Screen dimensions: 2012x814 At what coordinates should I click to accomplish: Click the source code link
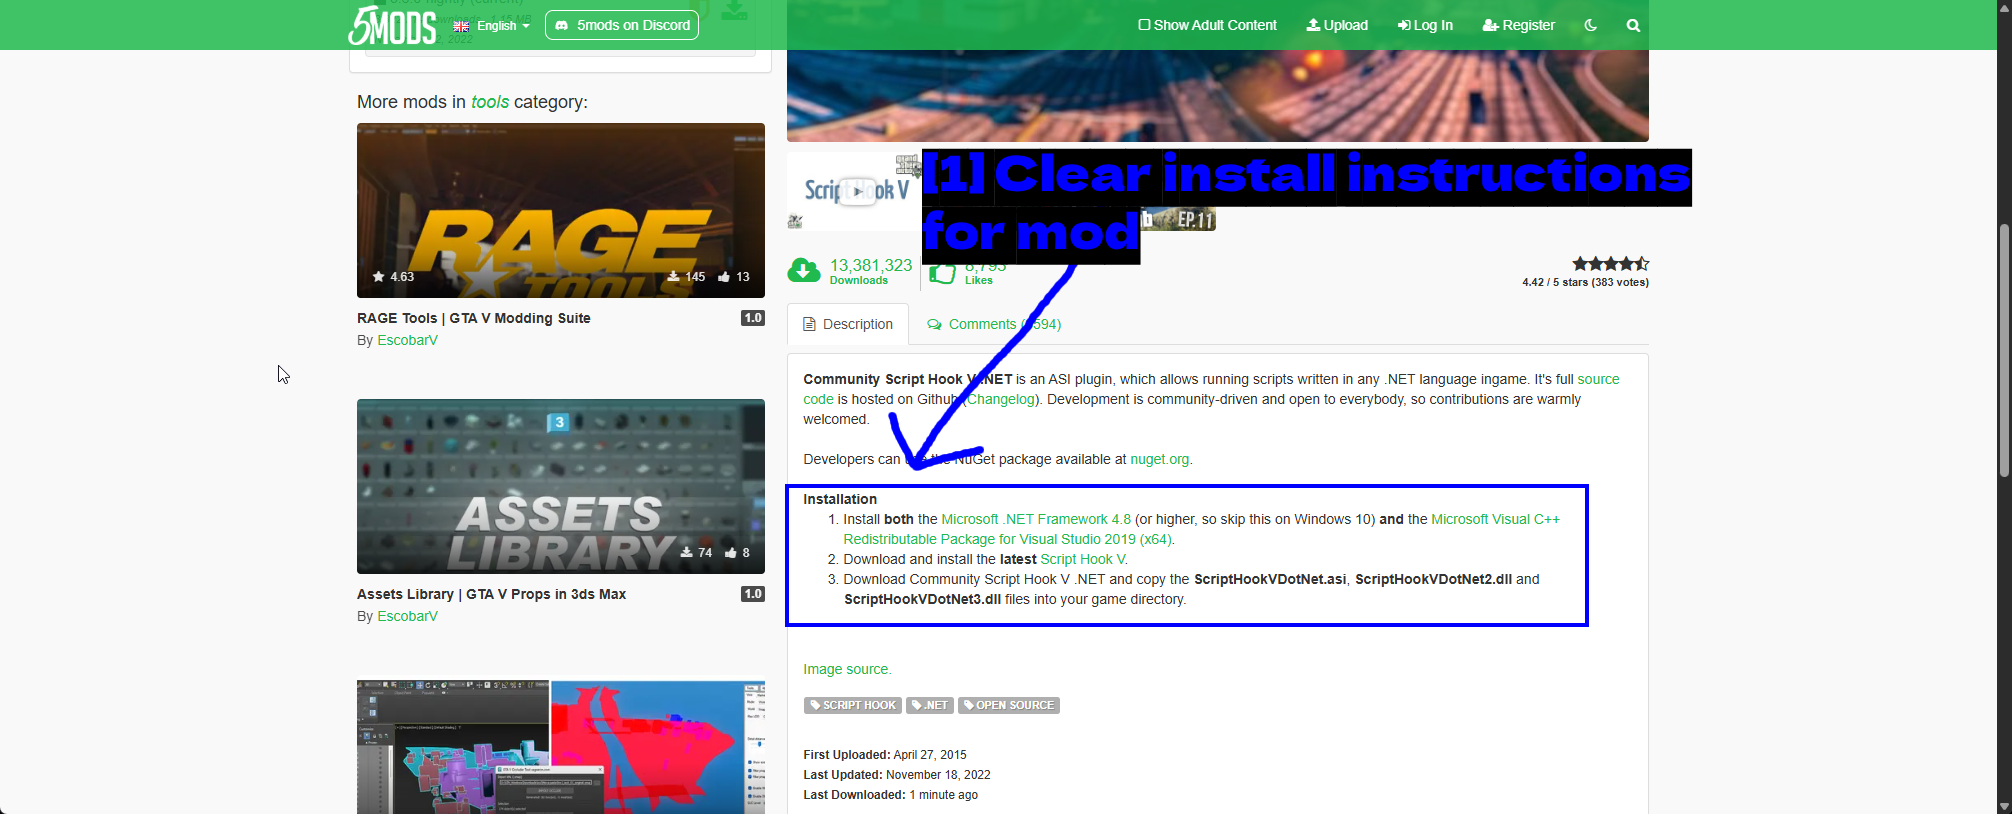point(1211,389)
